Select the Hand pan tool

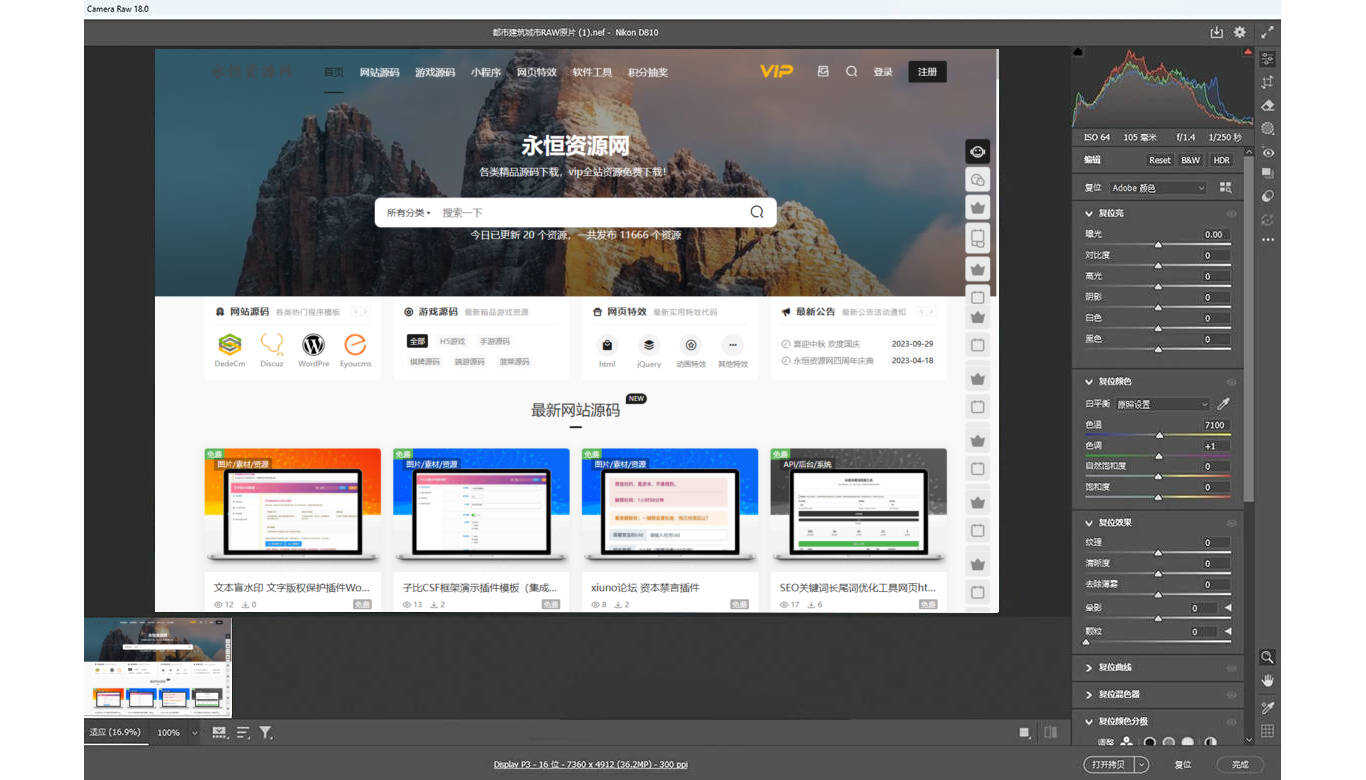tap(1267, 680)
